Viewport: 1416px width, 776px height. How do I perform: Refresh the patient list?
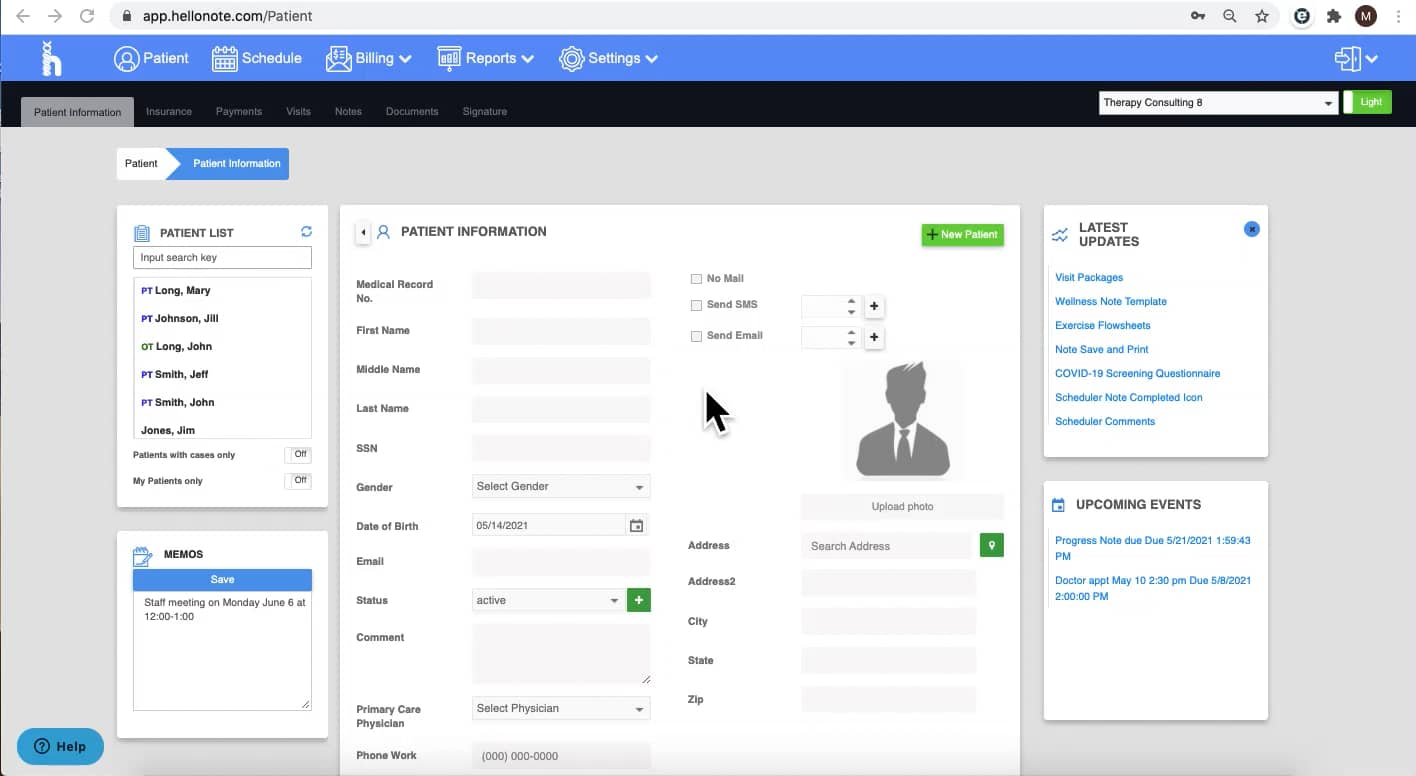pos(306,232)
